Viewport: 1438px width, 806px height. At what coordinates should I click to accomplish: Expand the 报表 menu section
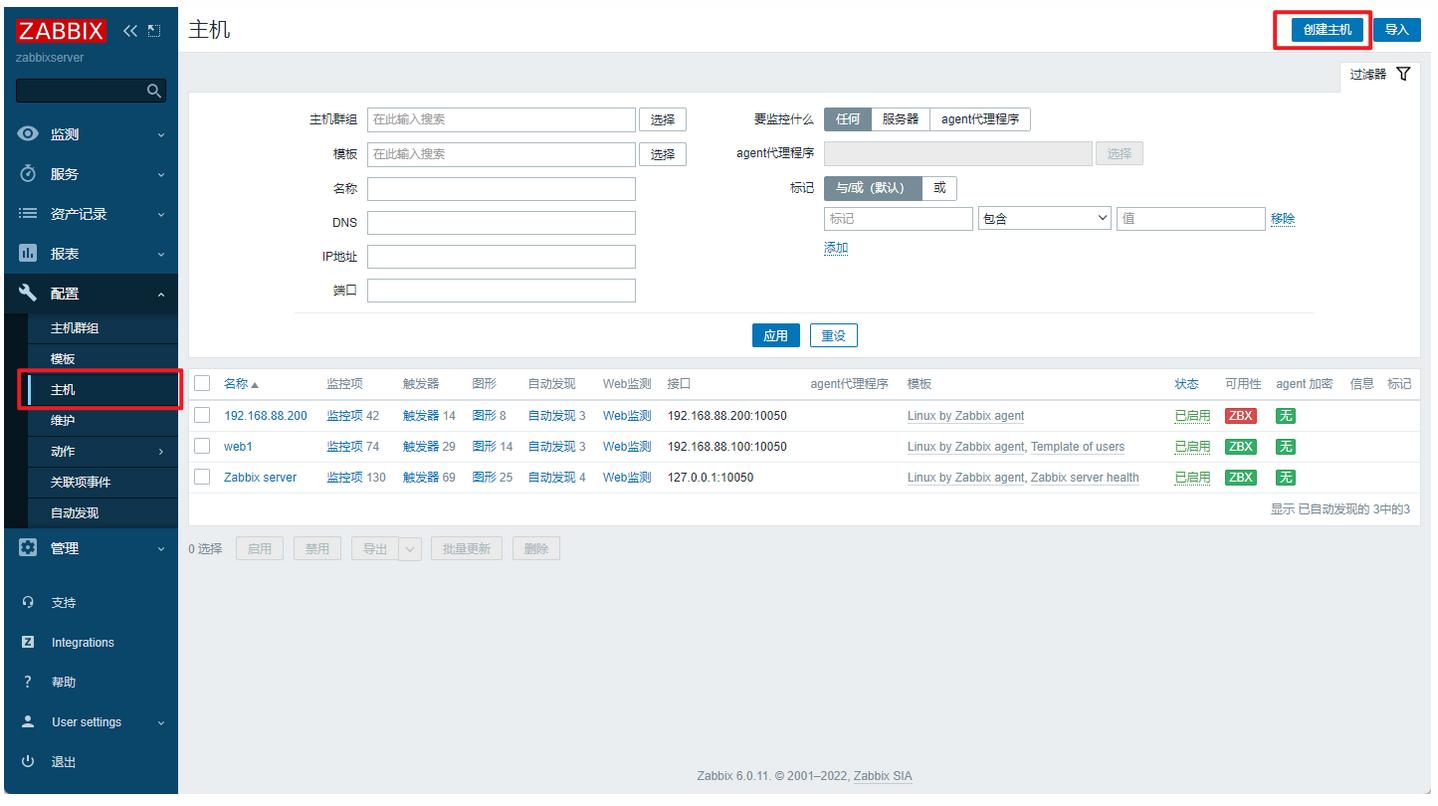tap(161, 255)
